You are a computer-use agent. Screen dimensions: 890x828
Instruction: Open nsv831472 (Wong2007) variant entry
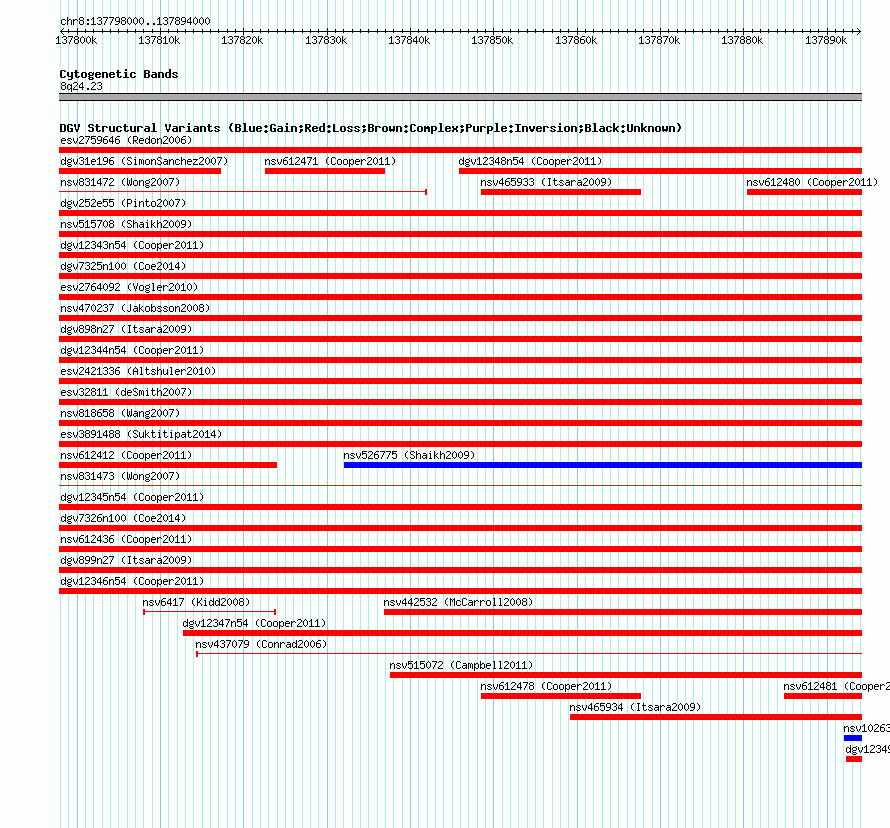tap(120, 182)
